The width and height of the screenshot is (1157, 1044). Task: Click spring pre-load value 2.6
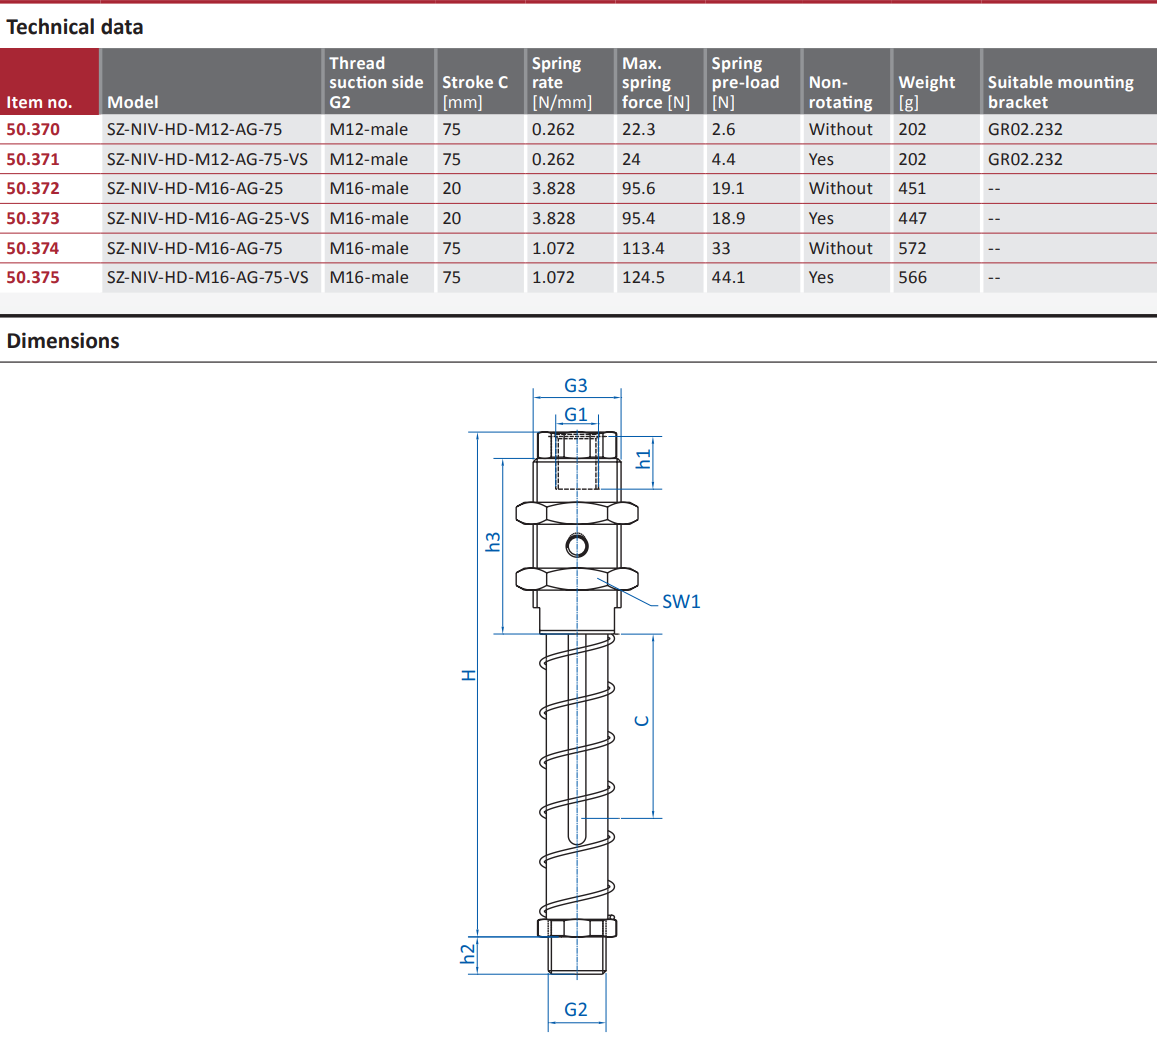(x=724, y=130)
